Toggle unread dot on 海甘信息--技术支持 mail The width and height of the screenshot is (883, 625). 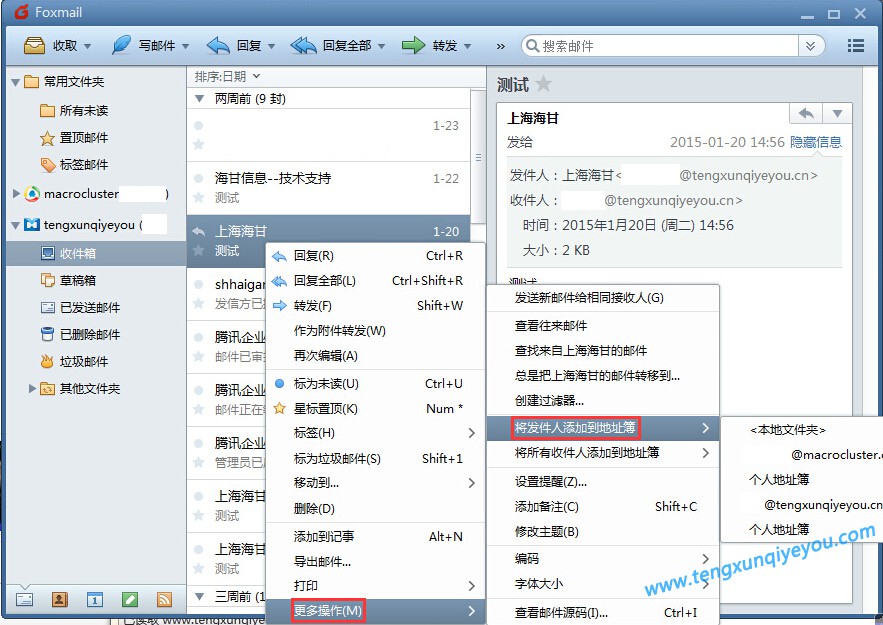[x=198, y=178]
